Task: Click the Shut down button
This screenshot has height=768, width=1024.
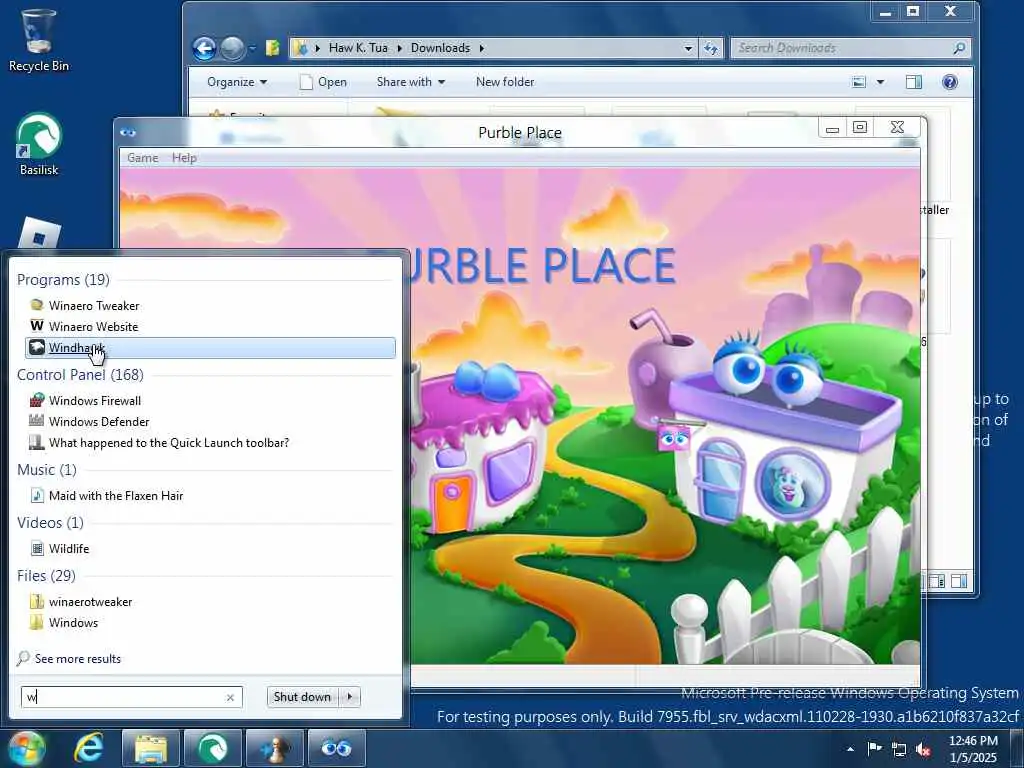Action: pyautogui.click(x=302, y=697)
